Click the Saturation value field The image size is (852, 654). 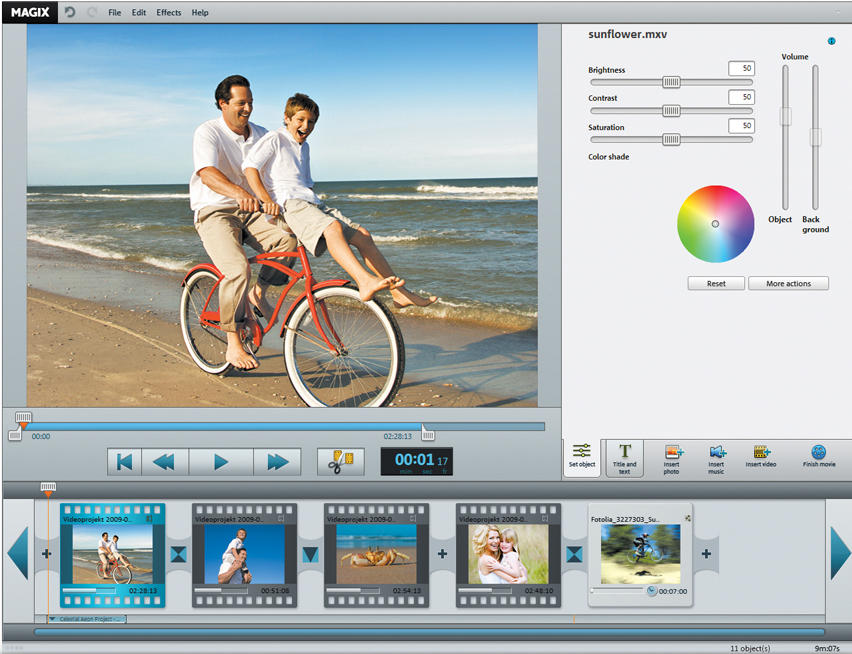[x=741, y=126]
